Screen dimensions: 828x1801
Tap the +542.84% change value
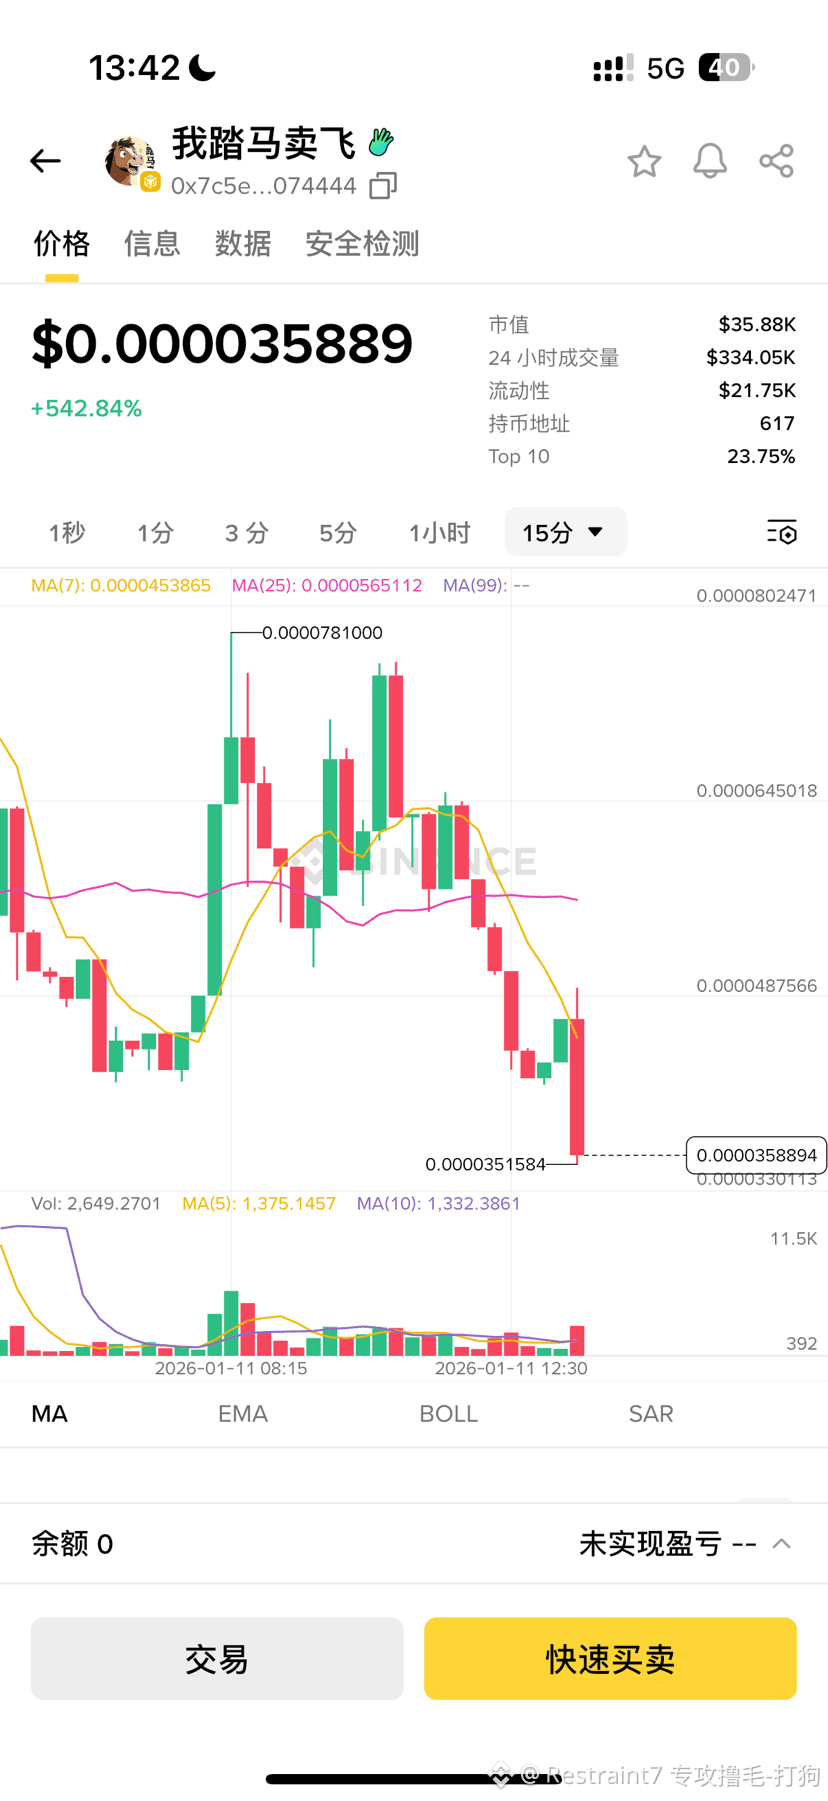[87, 409]
